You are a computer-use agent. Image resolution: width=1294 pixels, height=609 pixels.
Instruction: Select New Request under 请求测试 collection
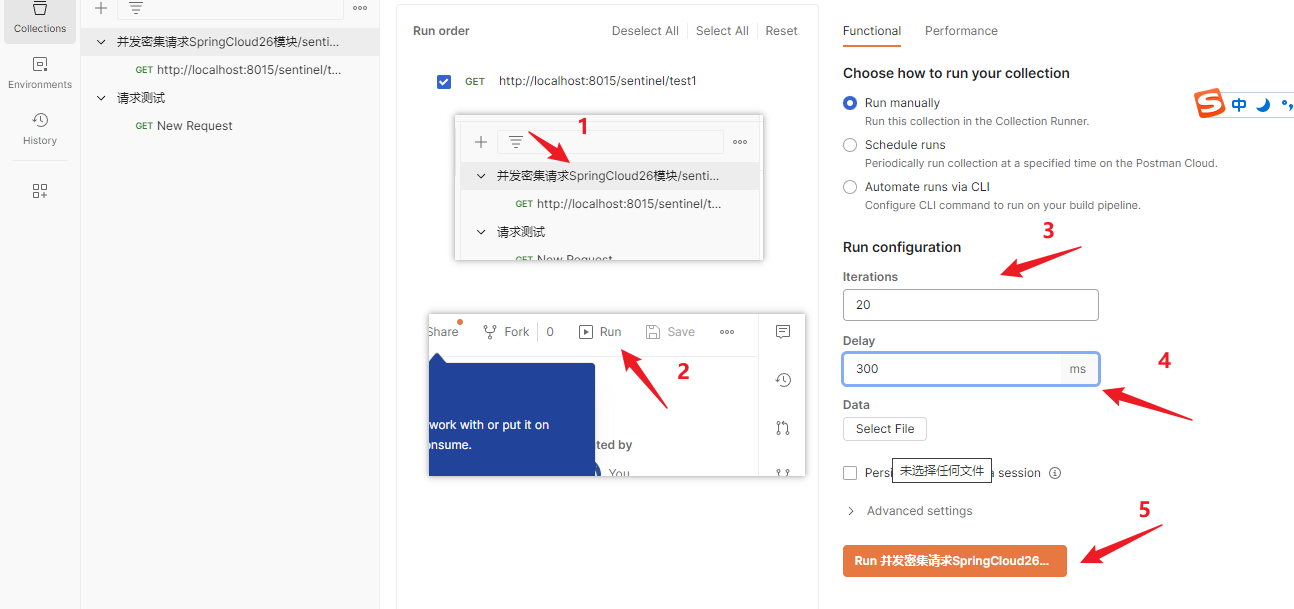pyautogui.click(x=194, y=126)
